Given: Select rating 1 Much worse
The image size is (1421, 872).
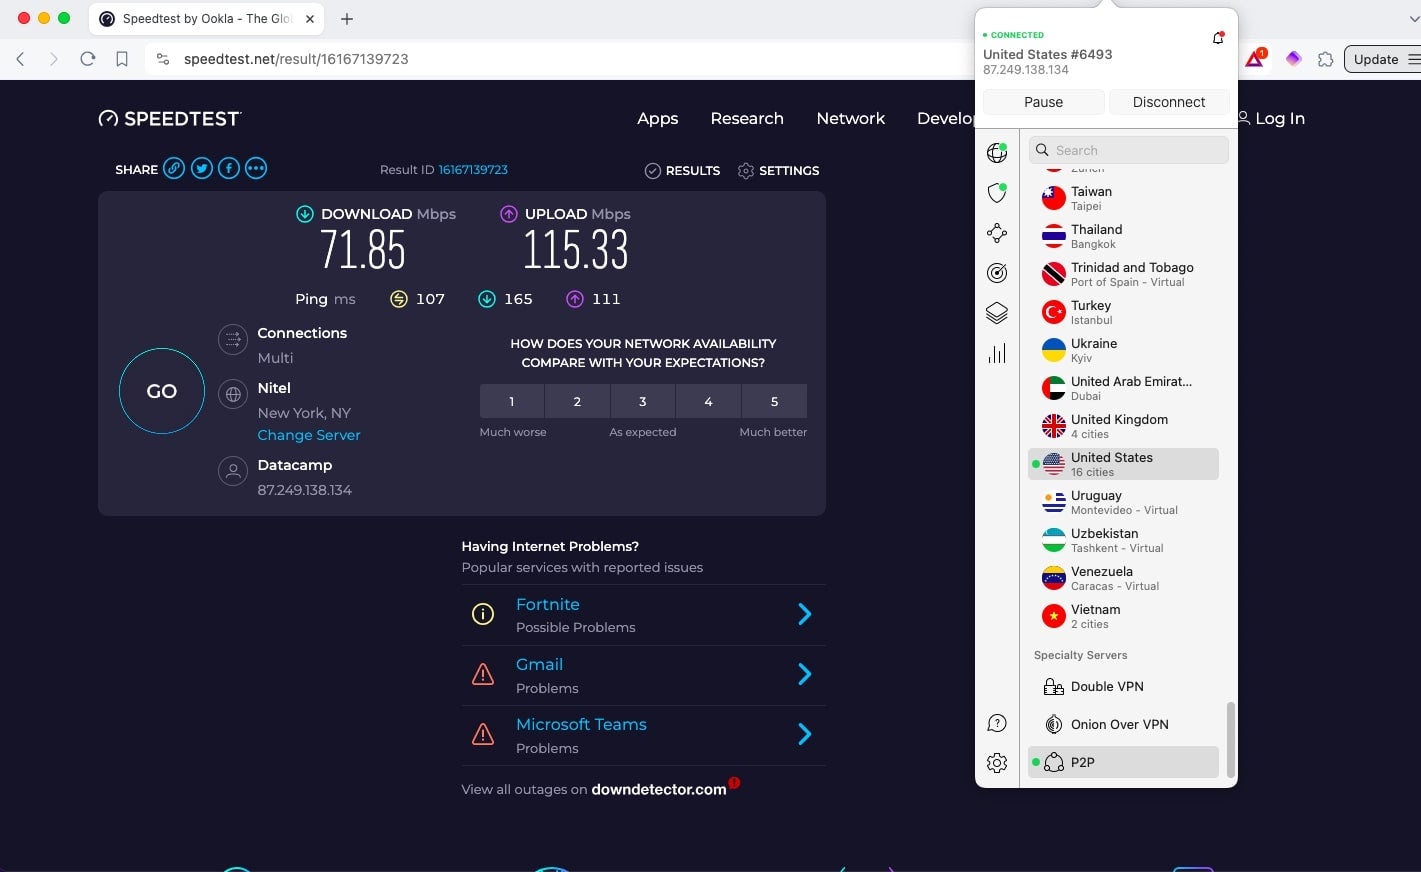Looking at the screenshot, I should (x=512, y=401).
